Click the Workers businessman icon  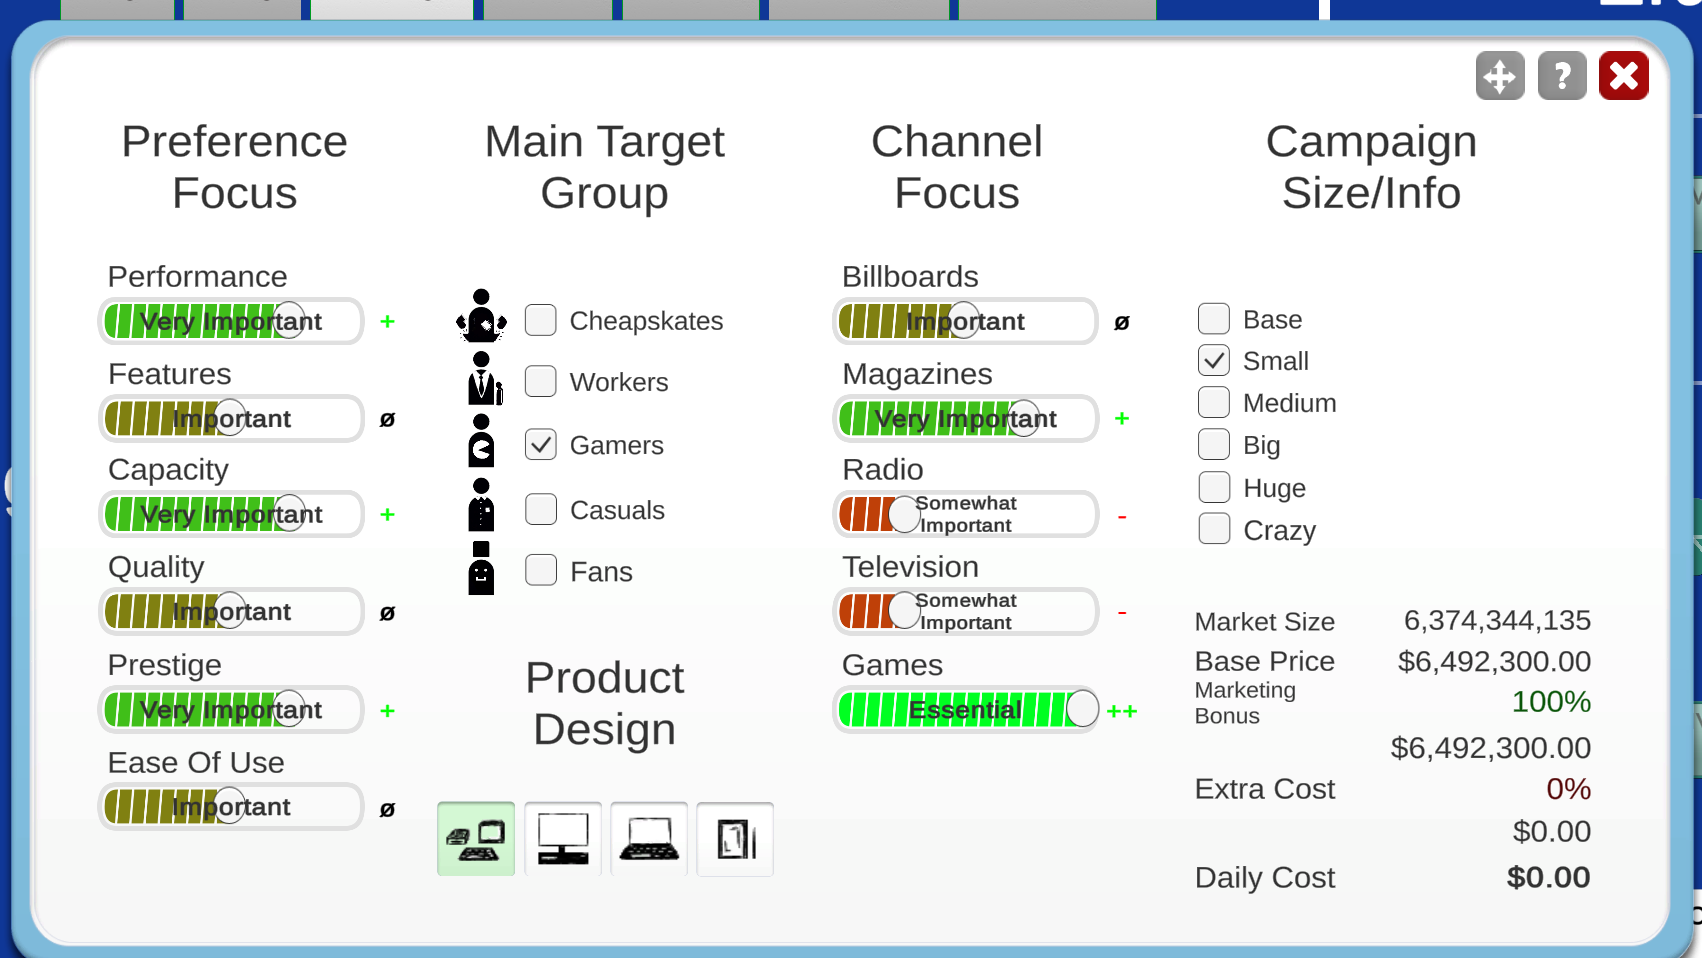tap(484, 378)
